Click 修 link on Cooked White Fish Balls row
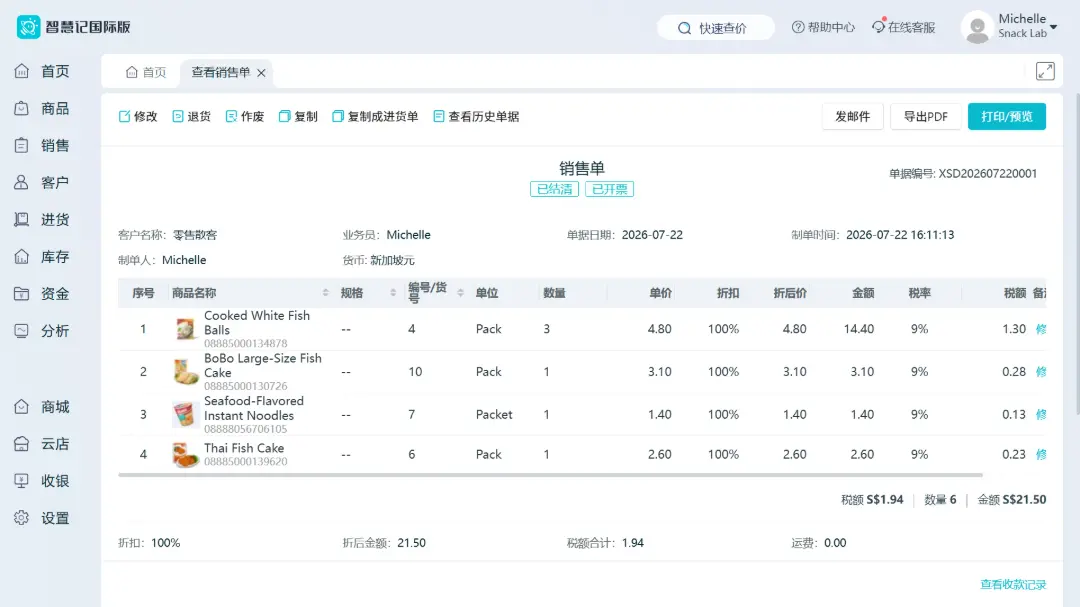The height and width of the screenshot is (607, 1080). pos(1041,329)
